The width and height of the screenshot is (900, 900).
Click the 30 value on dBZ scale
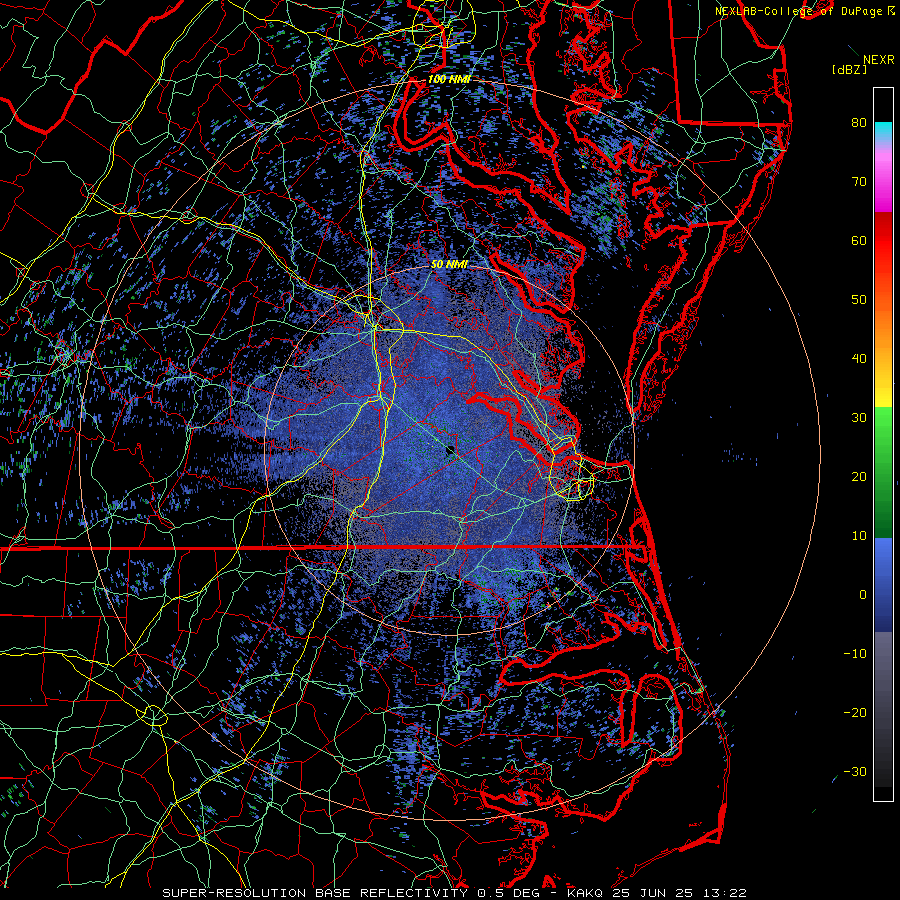859,417
